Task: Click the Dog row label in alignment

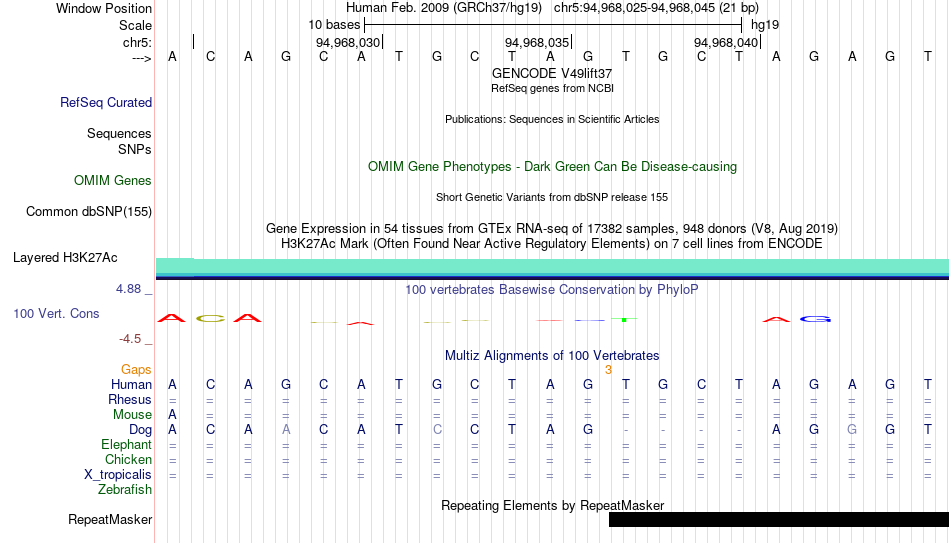Action: [140, 430]
